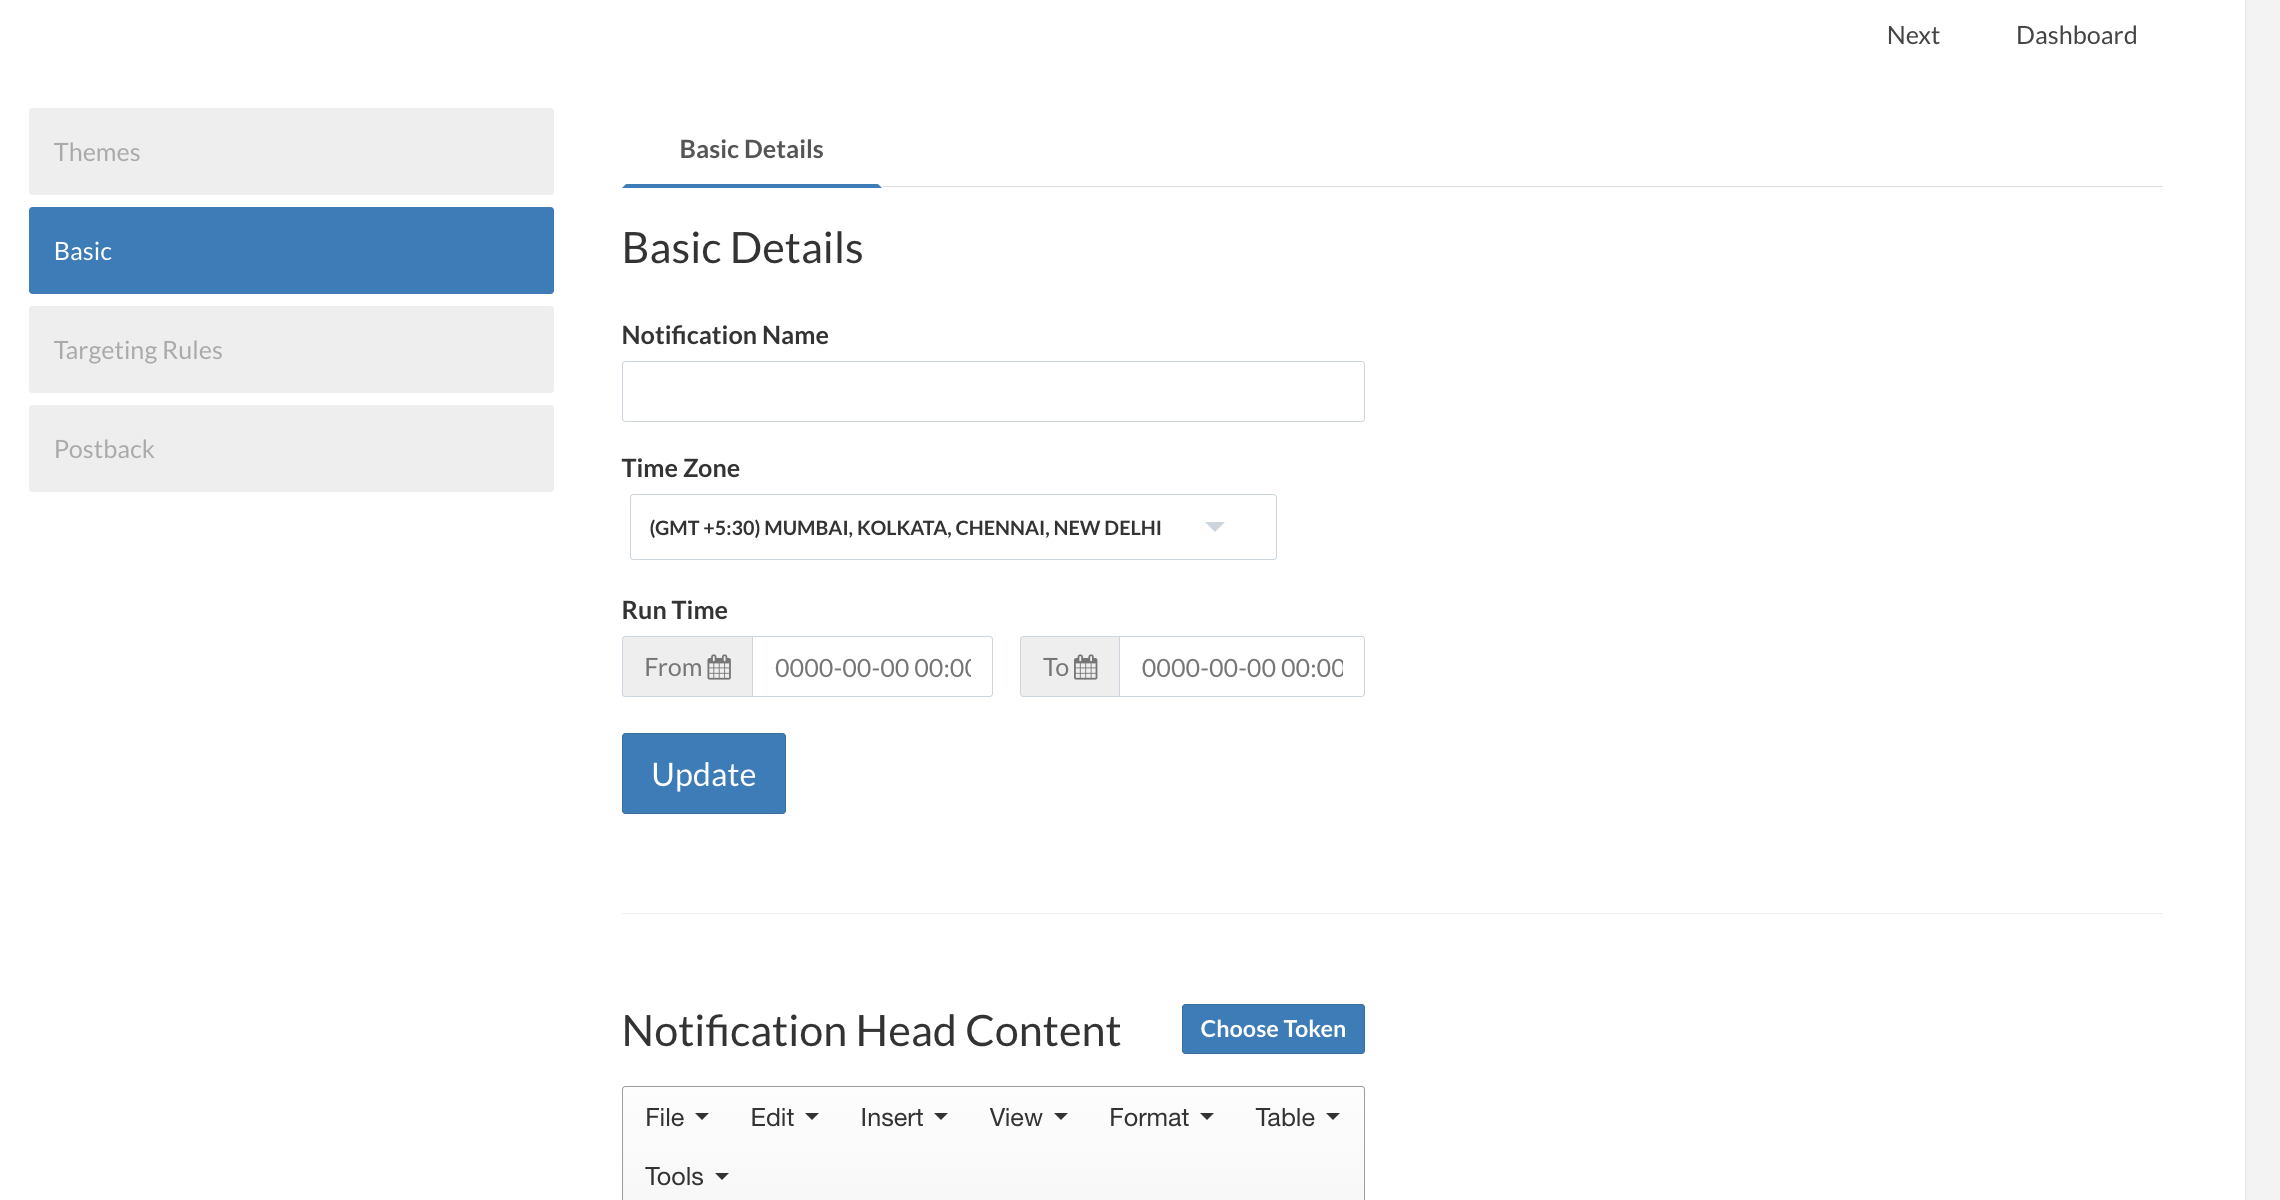Open the Table menu
The height and width of the screenshot is (1200, 2280).
tap(1297, 1117)
